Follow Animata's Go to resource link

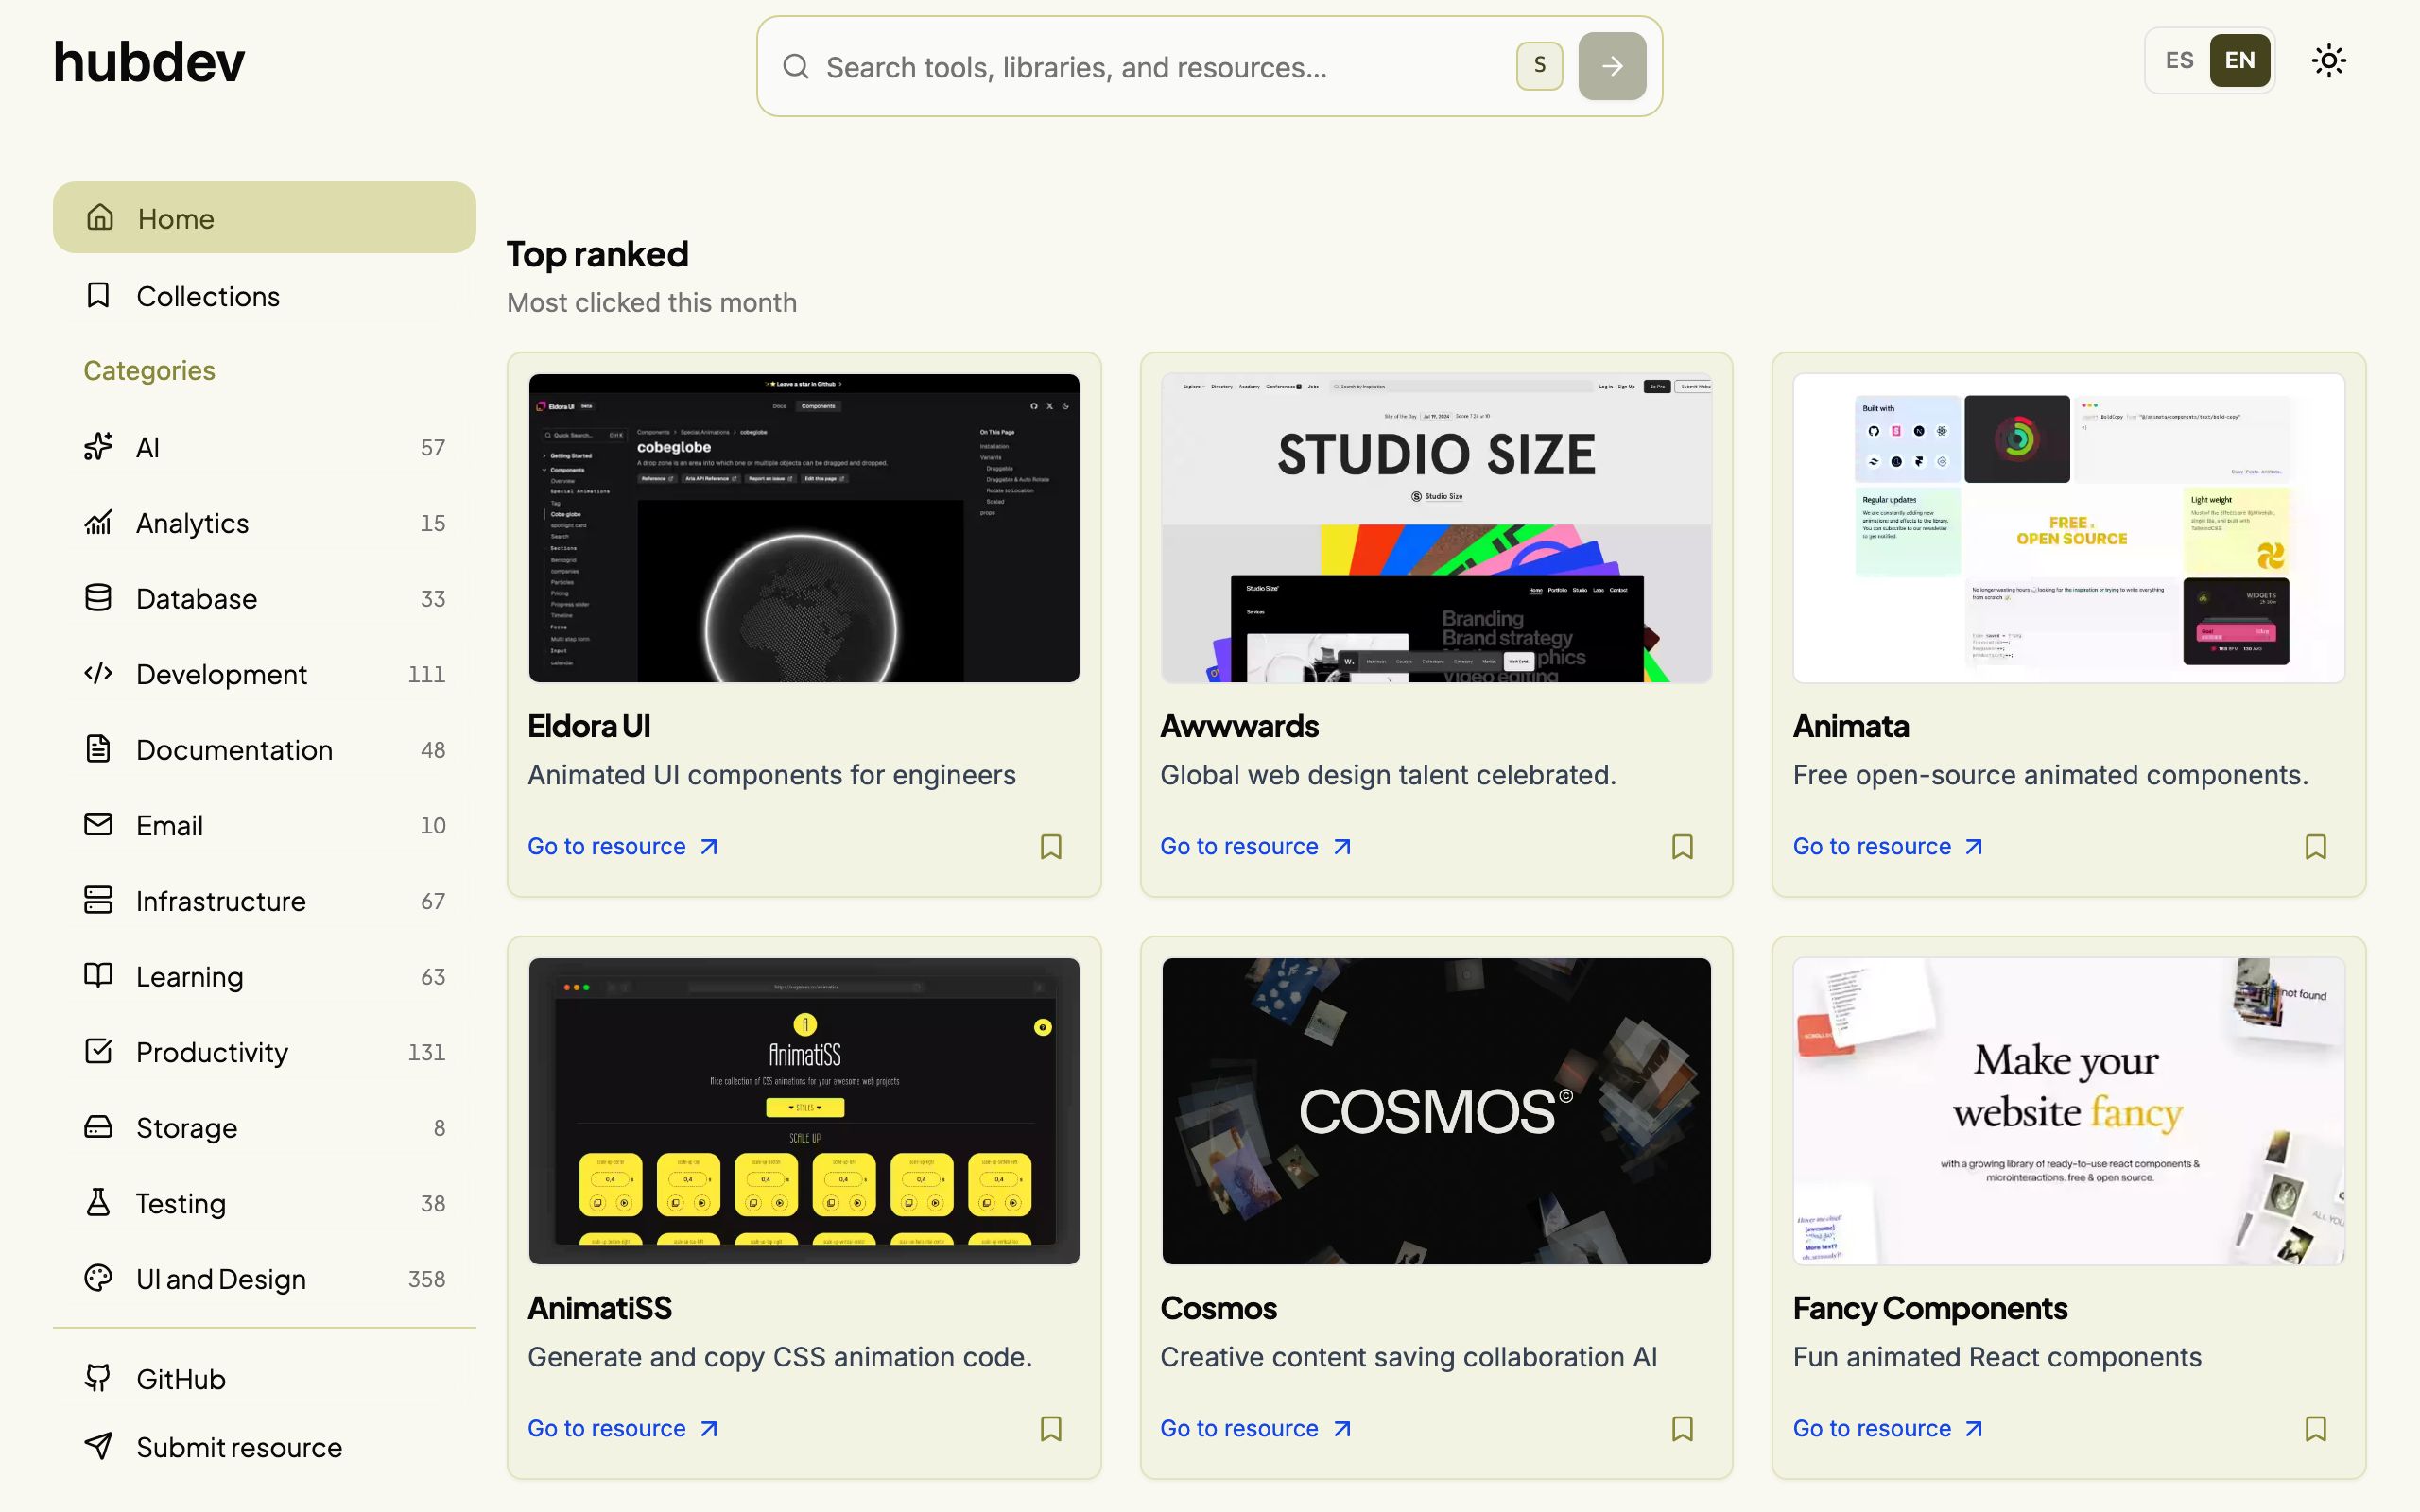point(1888,847)
